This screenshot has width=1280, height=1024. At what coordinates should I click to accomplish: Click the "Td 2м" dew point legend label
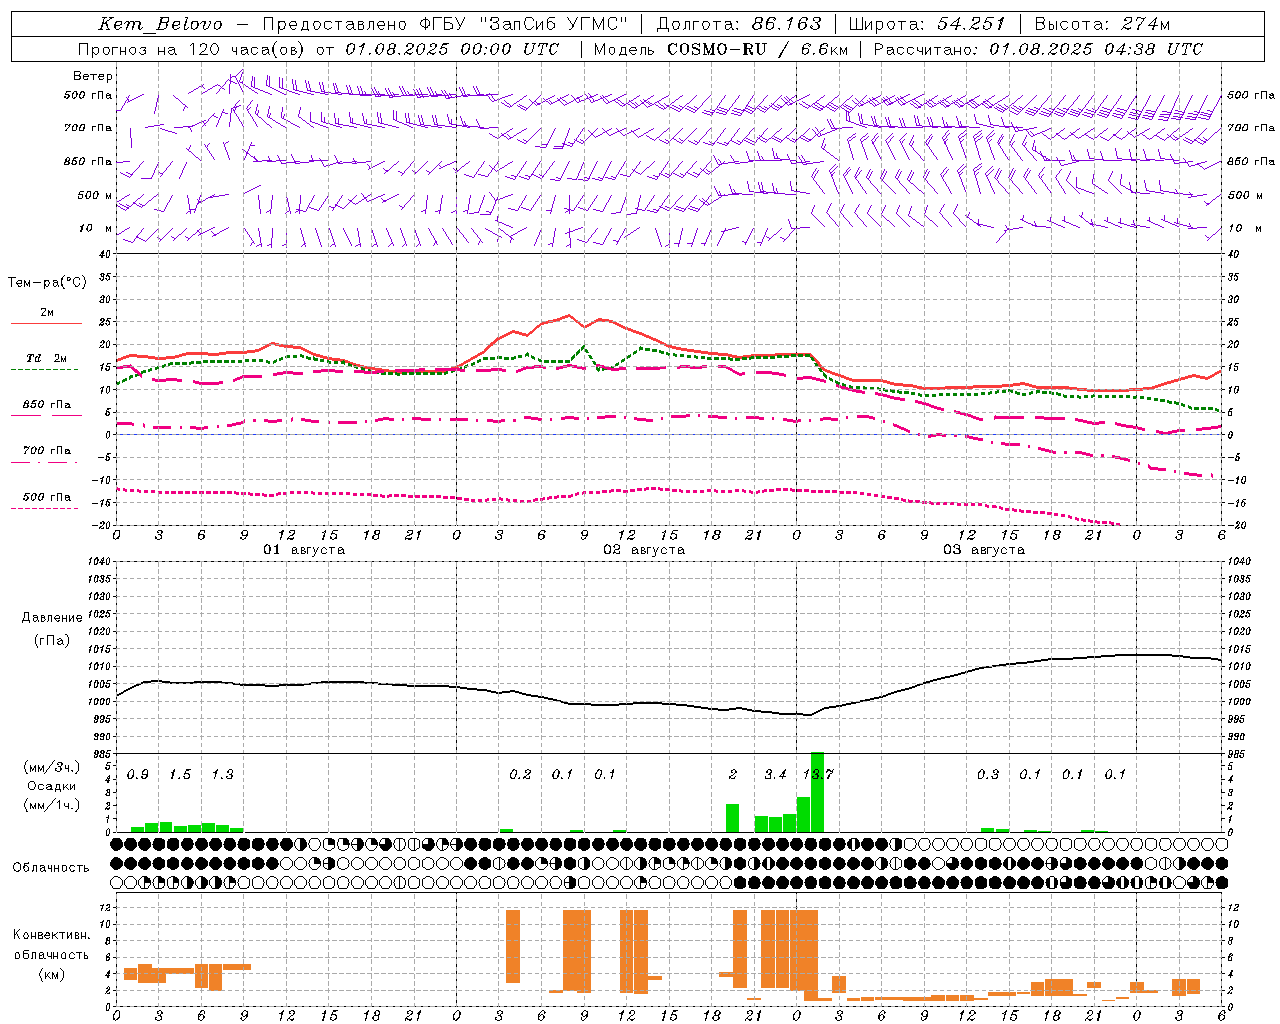tap(47, 358)
